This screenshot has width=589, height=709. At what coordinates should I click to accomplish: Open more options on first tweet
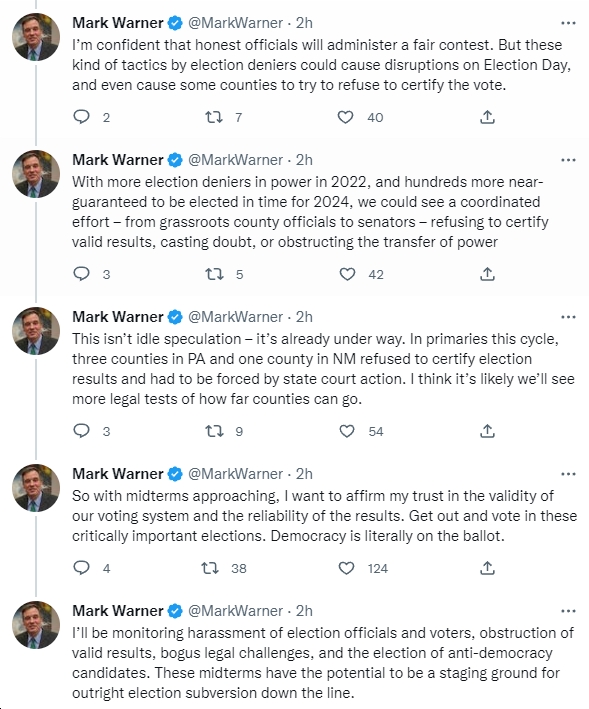coord(568,23)
